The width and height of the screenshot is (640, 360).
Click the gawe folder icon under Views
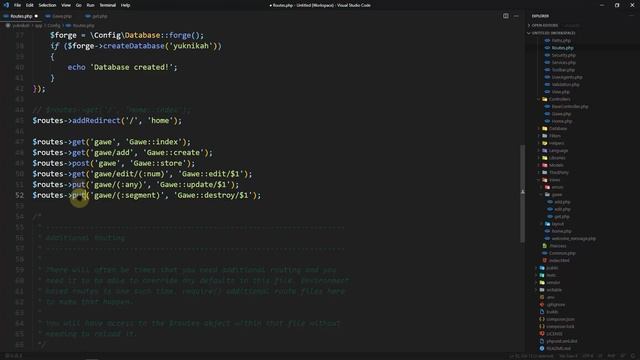coord(547,195)
